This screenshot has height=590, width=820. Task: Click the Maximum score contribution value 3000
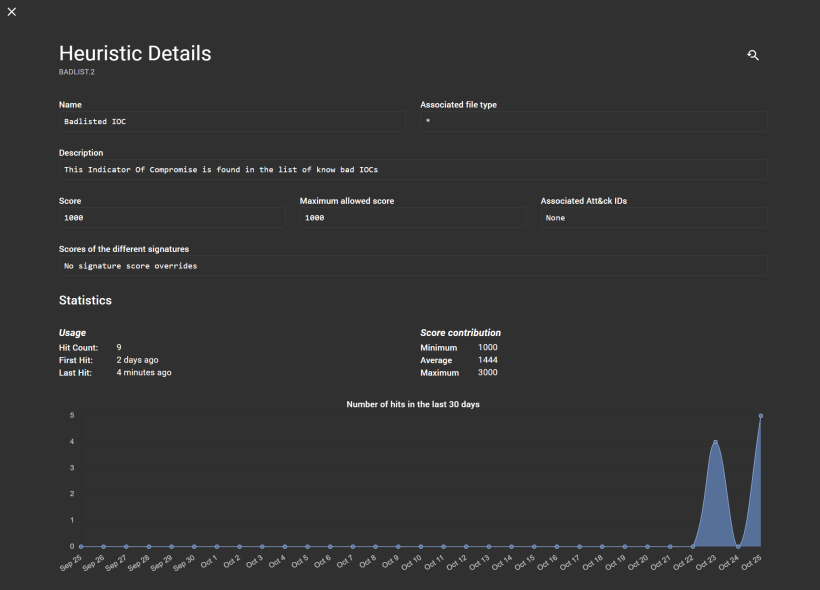pos(488,372)
